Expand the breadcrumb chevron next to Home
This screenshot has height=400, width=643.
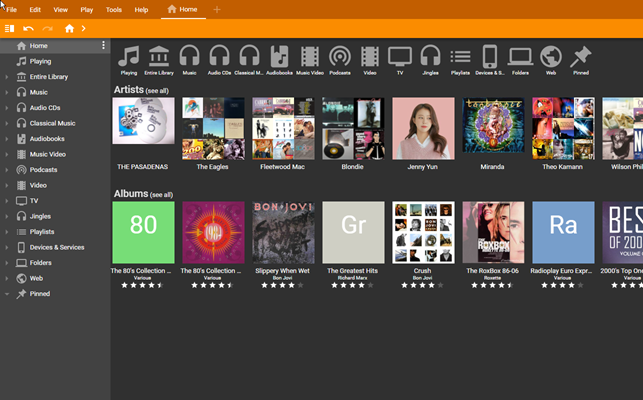[x=84, y=29]
